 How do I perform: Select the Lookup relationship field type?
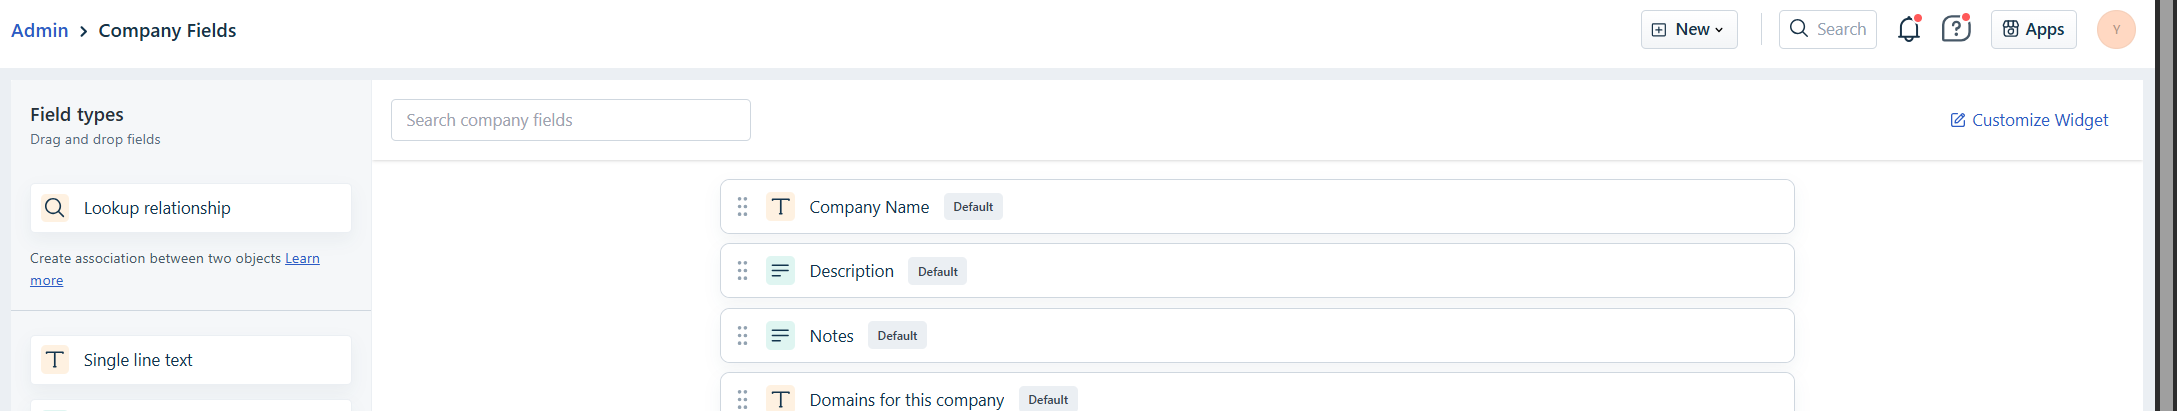[x=191, y=208]
